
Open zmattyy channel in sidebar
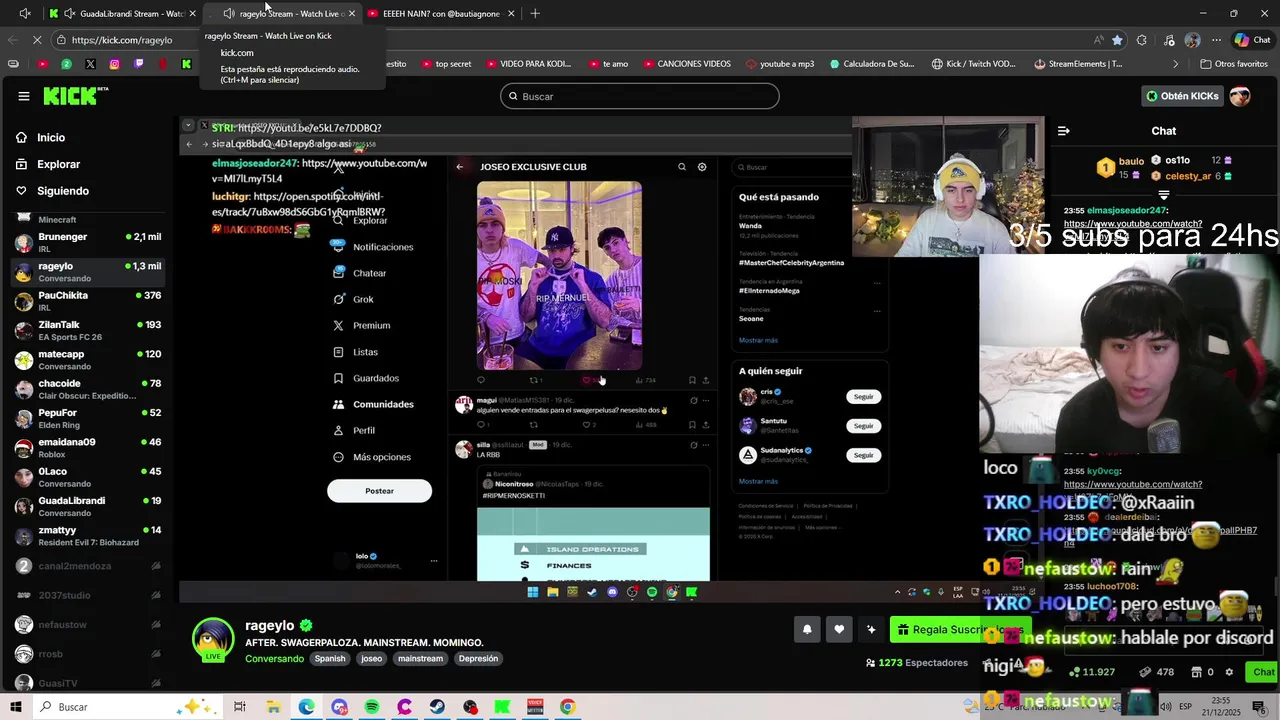coord(88,536)
